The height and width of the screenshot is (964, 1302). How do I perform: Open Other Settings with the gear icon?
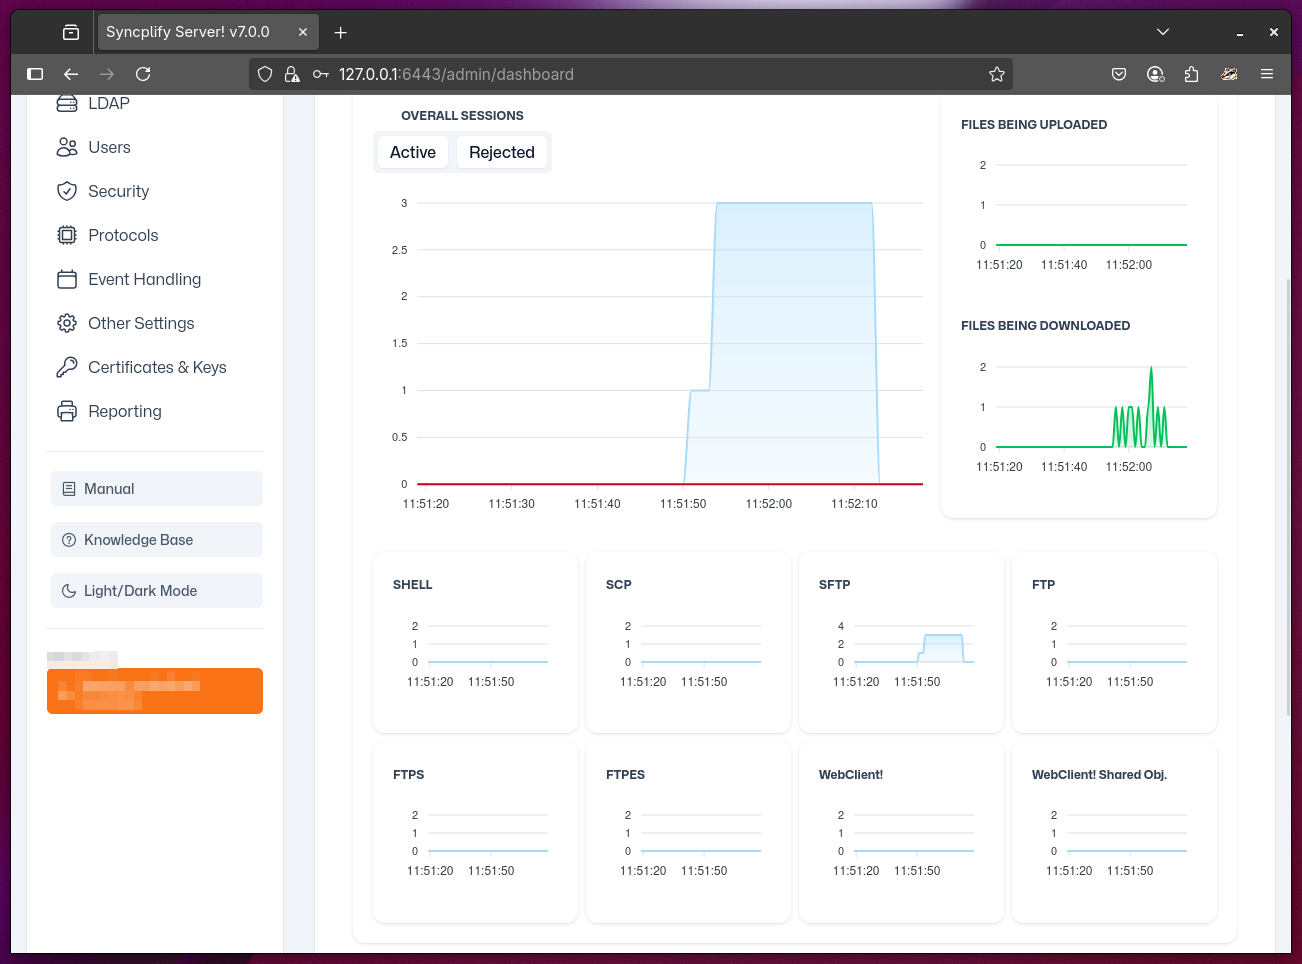click(66, 323)
